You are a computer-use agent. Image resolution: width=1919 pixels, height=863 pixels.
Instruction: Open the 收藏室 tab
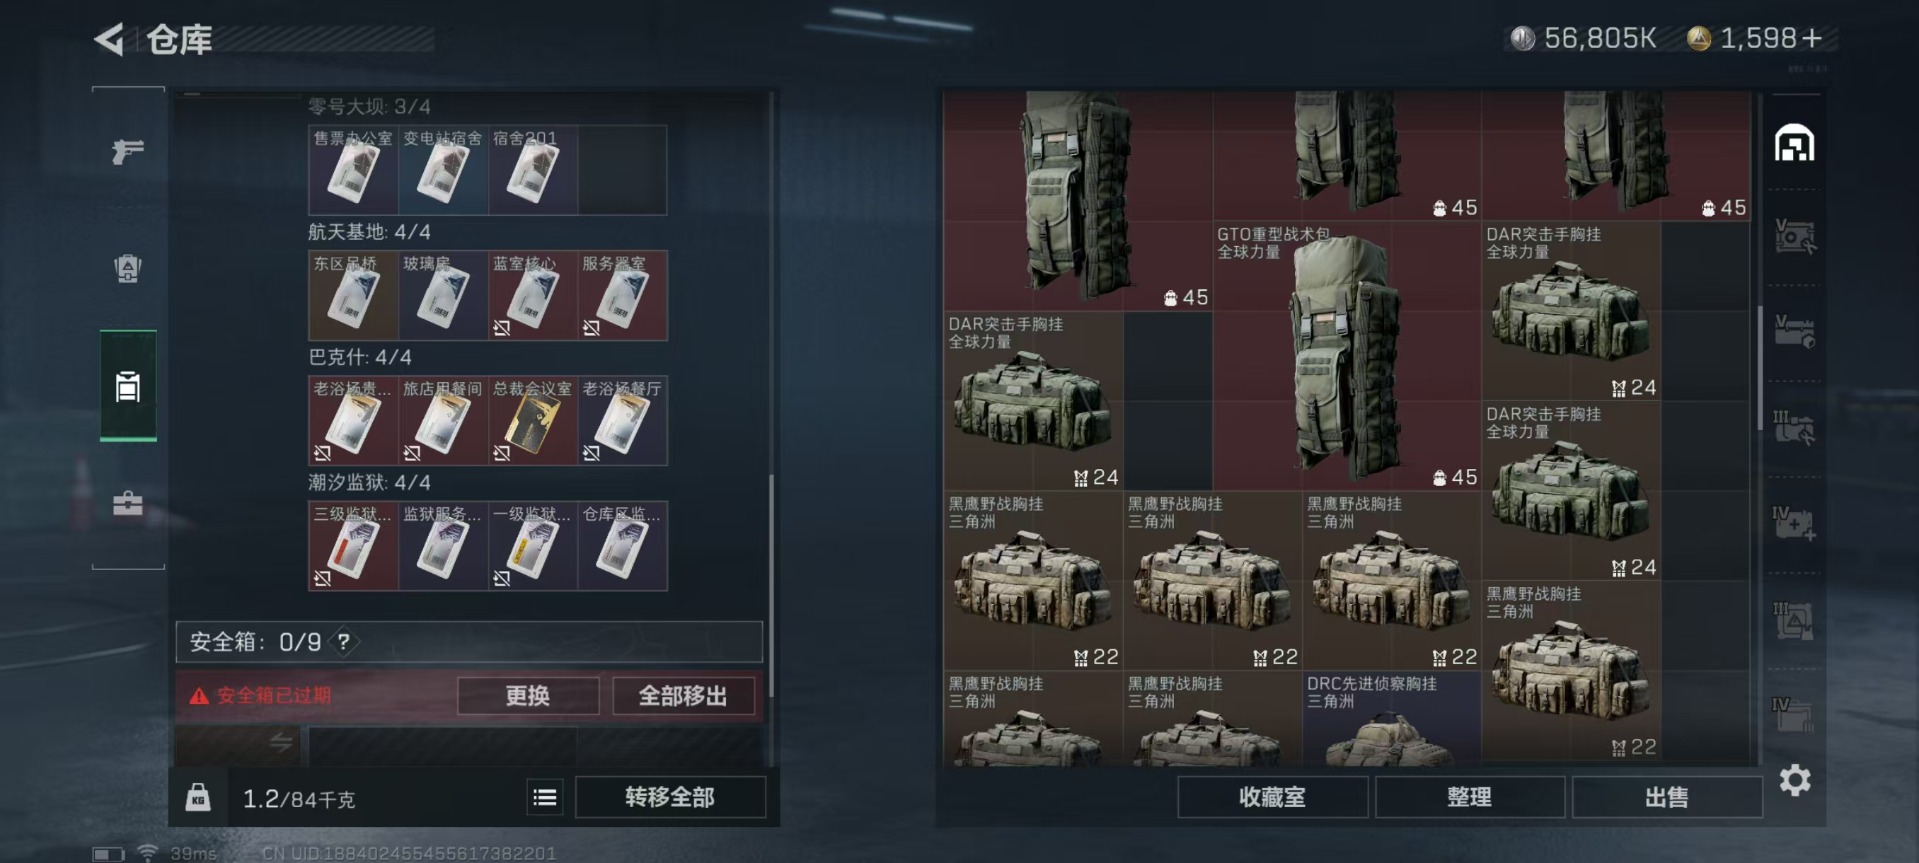click(1272, 797)
